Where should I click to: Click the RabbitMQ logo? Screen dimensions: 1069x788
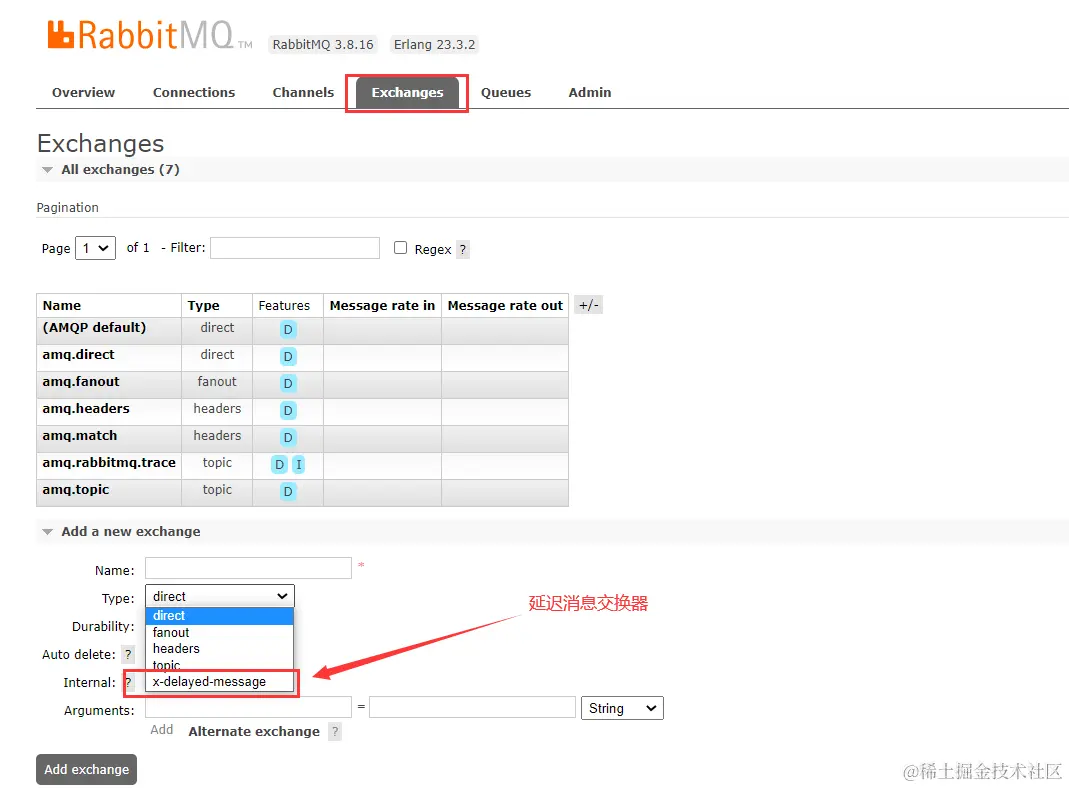click(149, 35)
